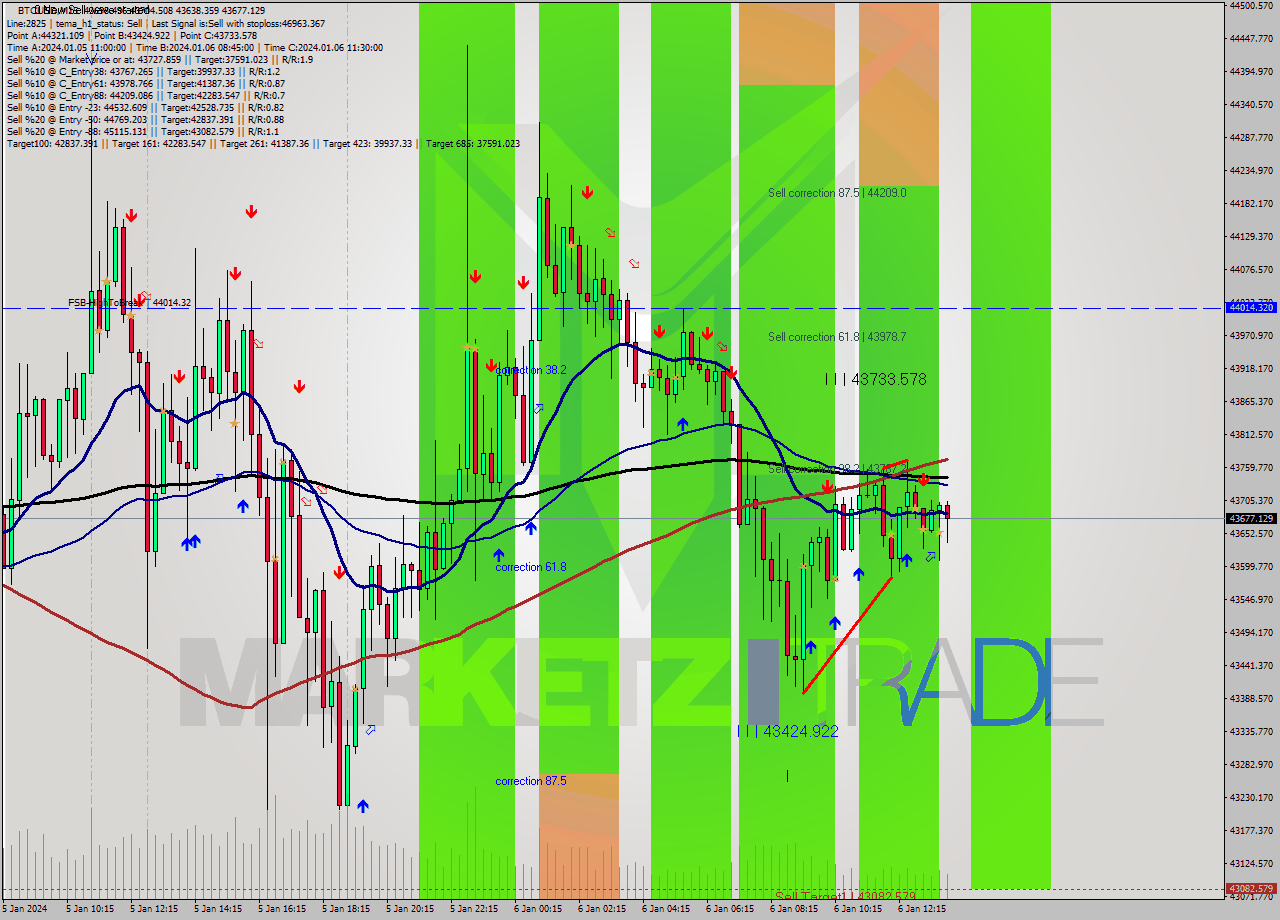Click the 44447.770 price axis value
The height and width of the screenshot is (920, 1280).
click(x=1251, y=38)
